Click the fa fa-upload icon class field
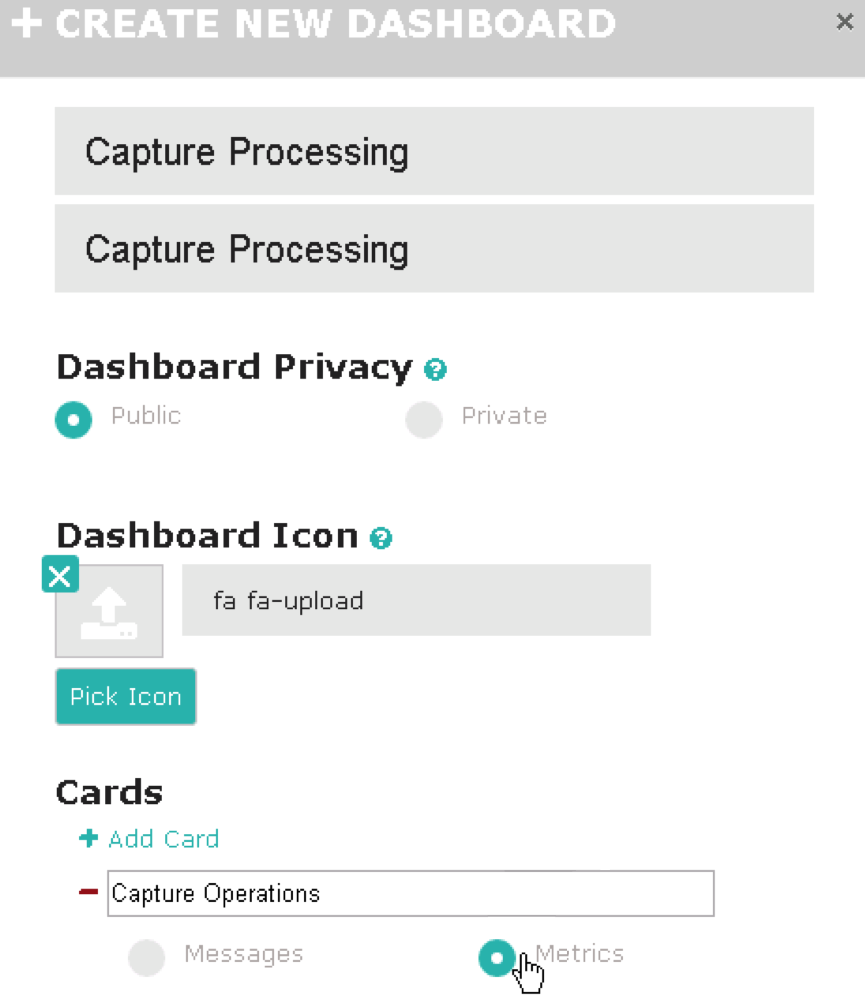The image size is (865, 1001). click(x=416, y=600)
